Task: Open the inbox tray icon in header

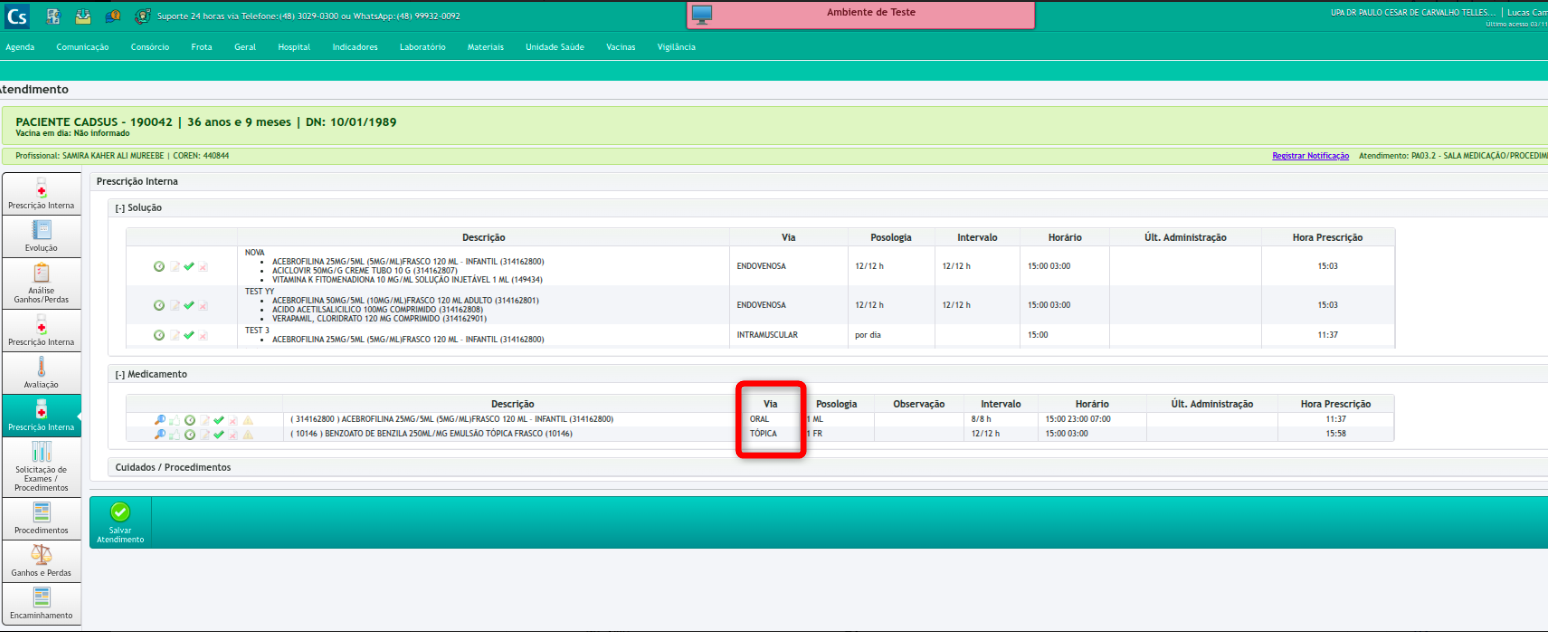Action: 83,16
